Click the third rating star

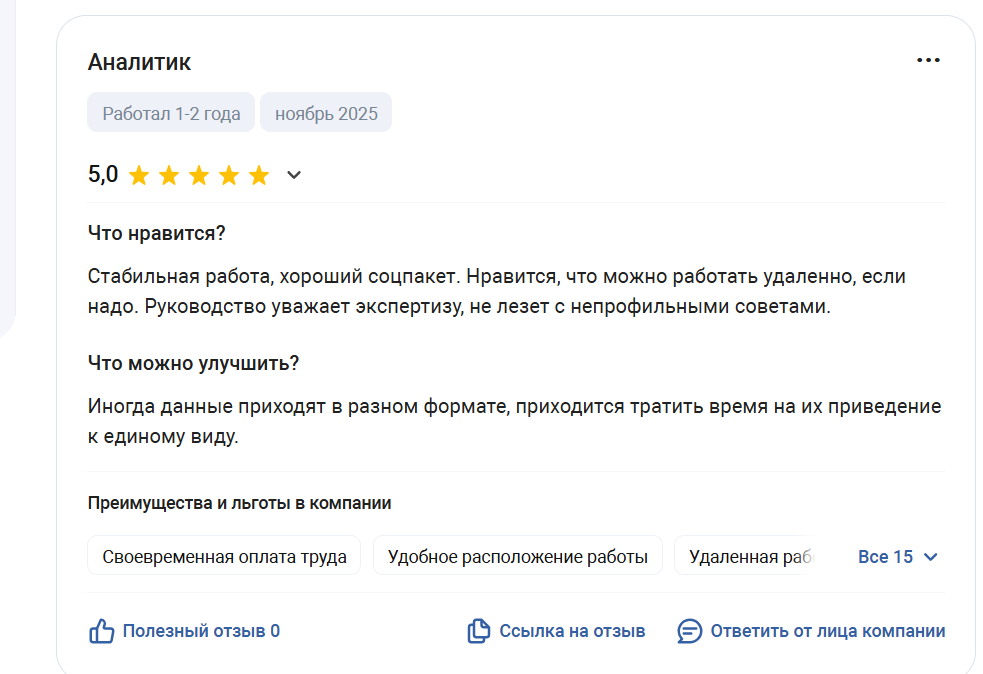199,176
